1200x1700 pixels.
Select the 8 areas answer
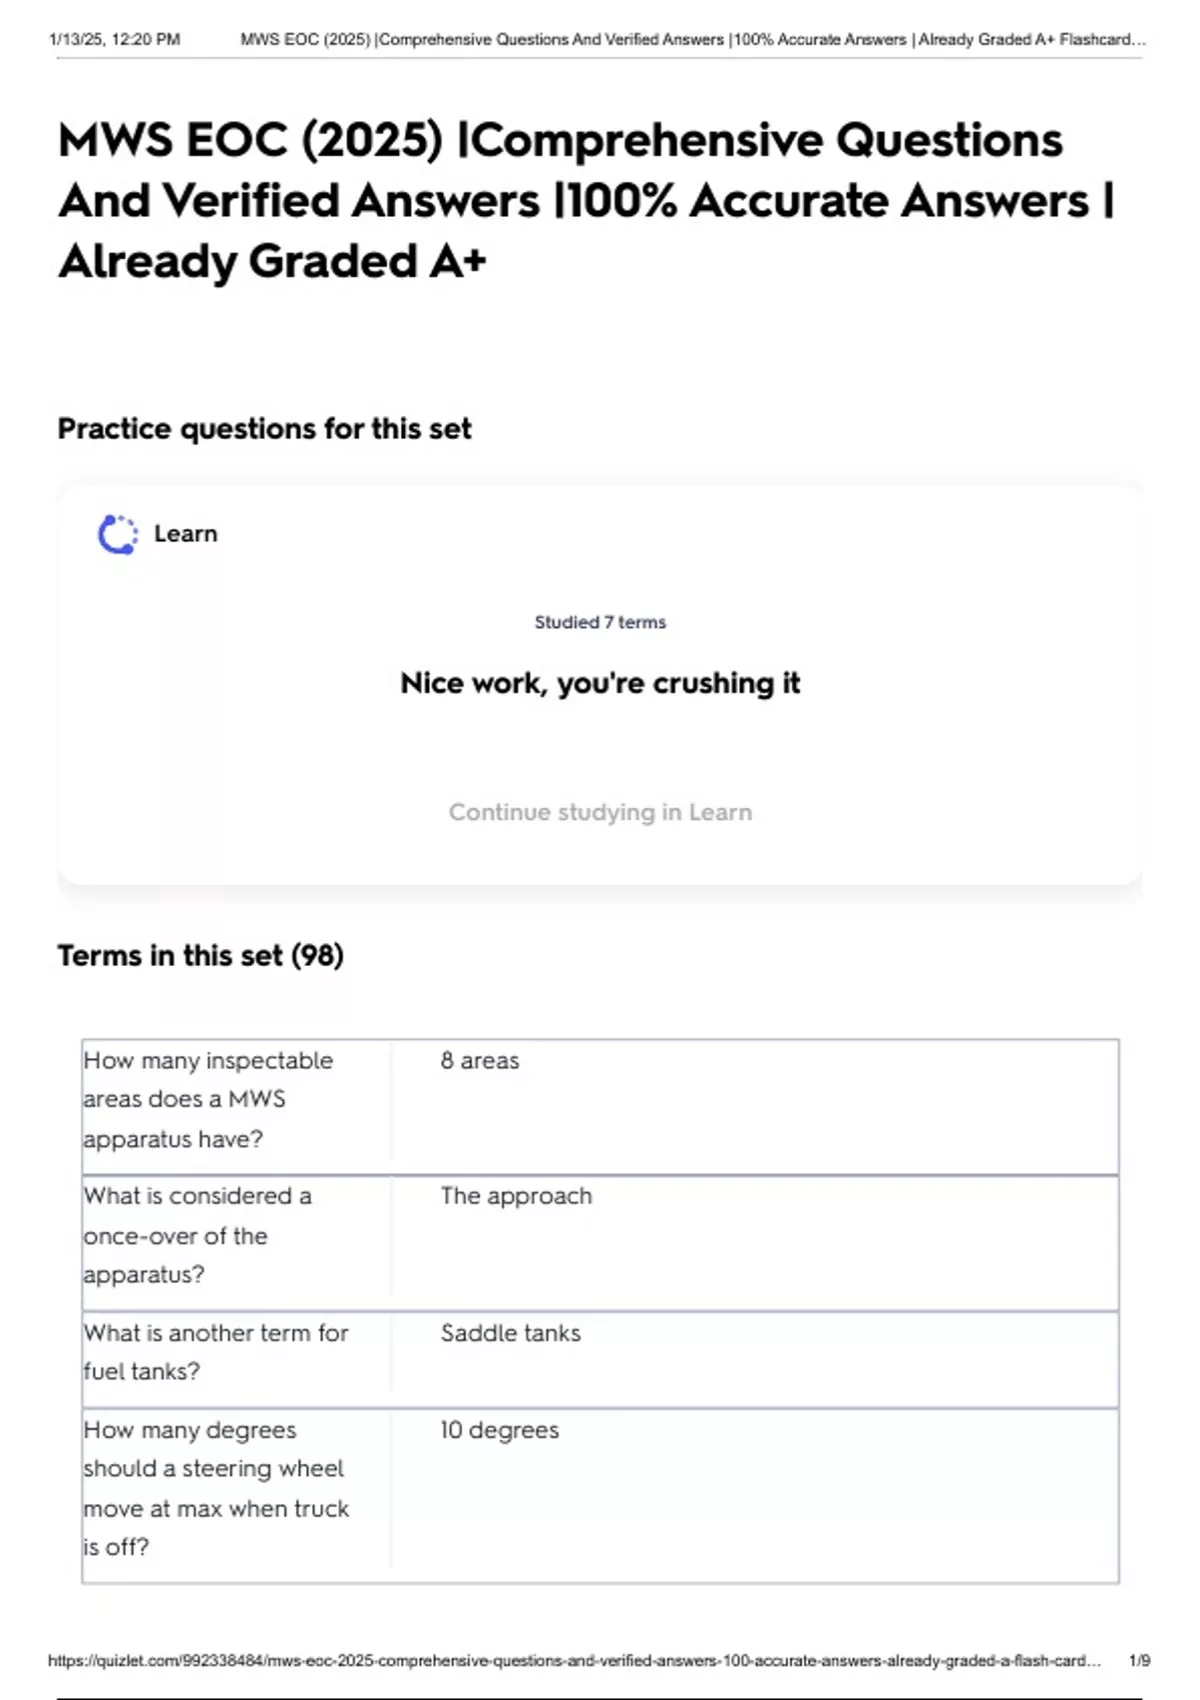[480, 1061]
